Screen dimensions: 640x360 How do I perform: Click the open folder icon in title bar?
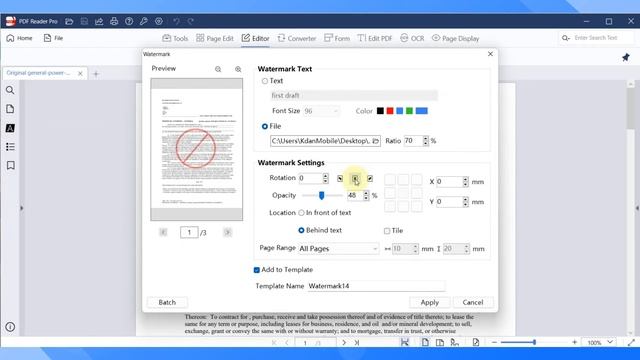click(69, 21)
